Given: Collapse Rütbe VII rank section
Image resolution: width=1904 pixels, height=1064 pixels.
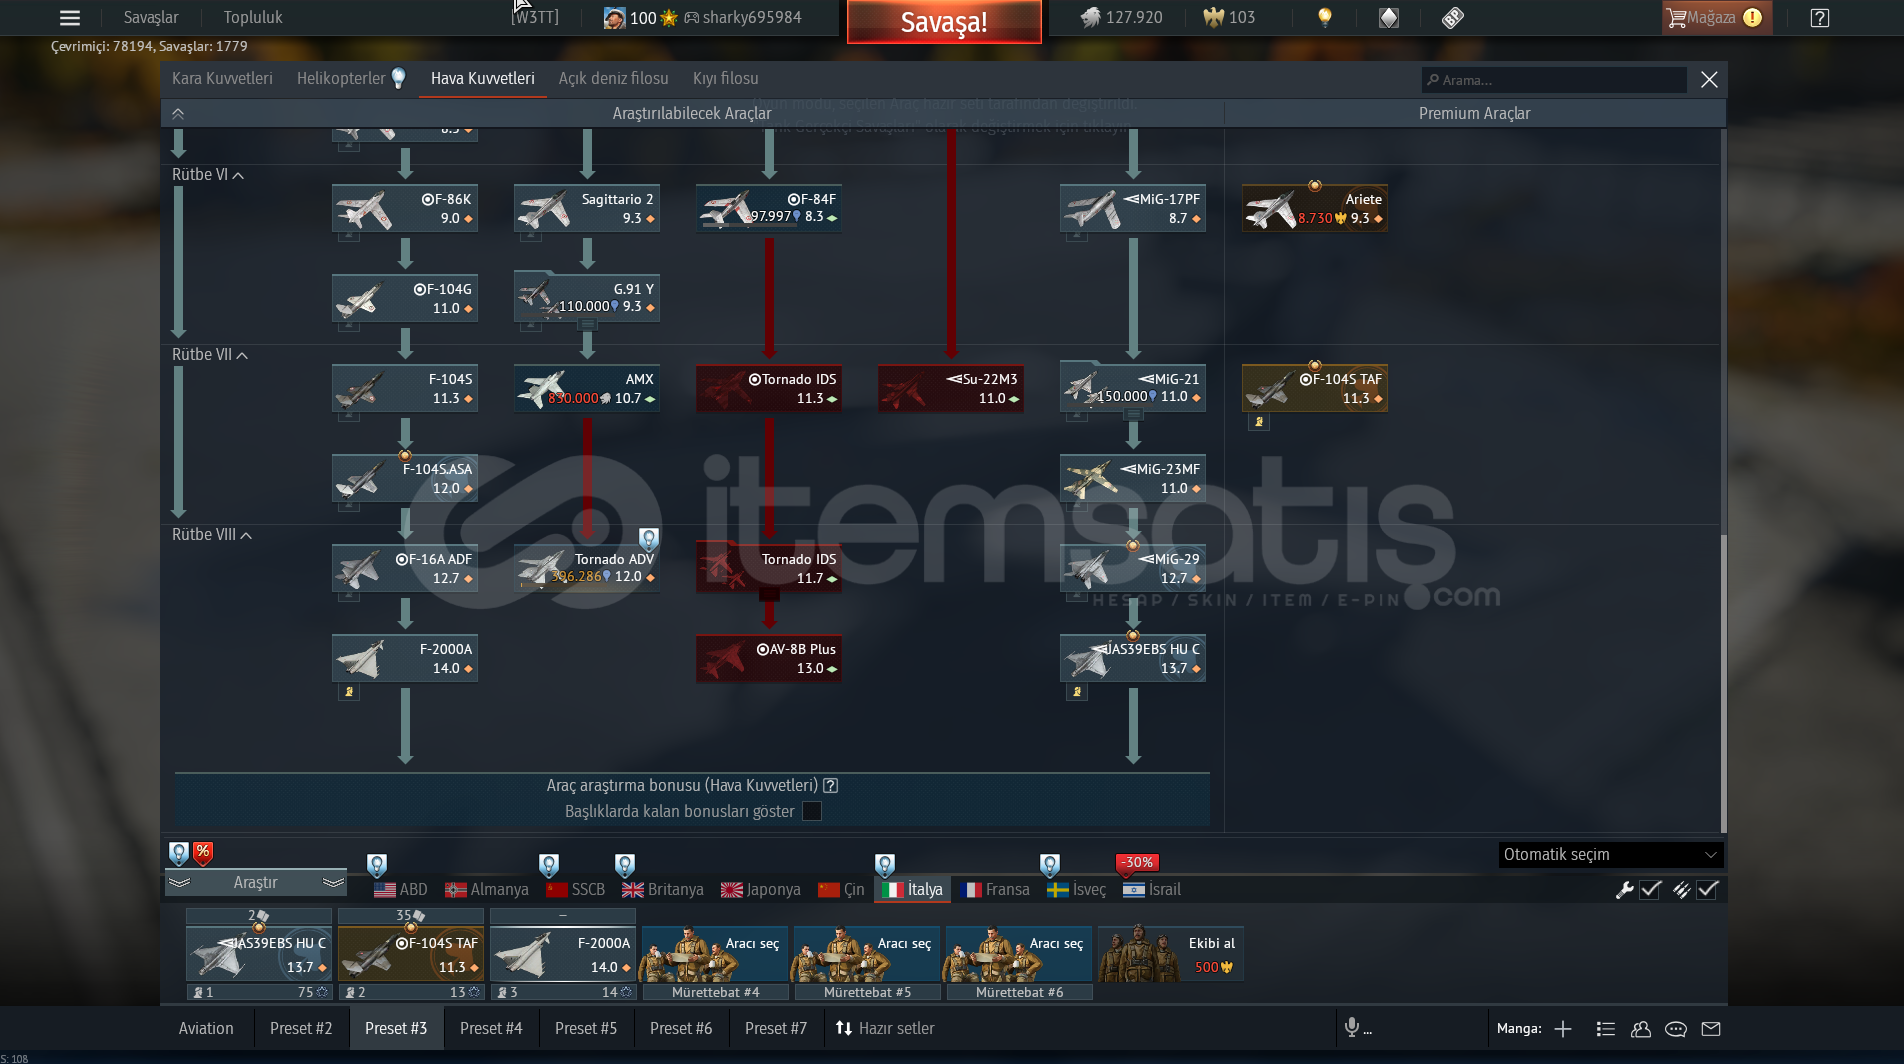Looking at the screenshot, I should [209, 354].
